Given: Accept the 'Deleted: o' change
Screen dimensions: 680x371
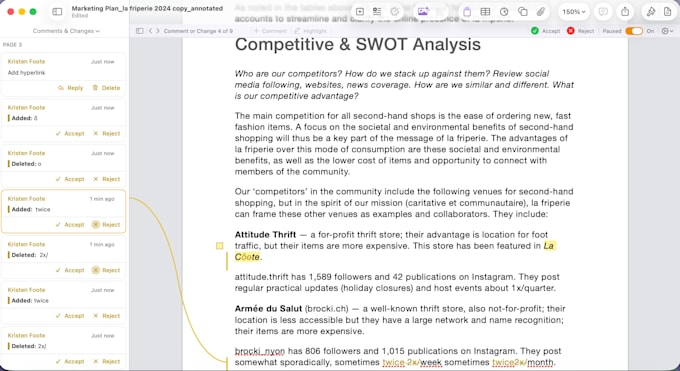Looking at the screenshot, I should click(x=70, y=179).
